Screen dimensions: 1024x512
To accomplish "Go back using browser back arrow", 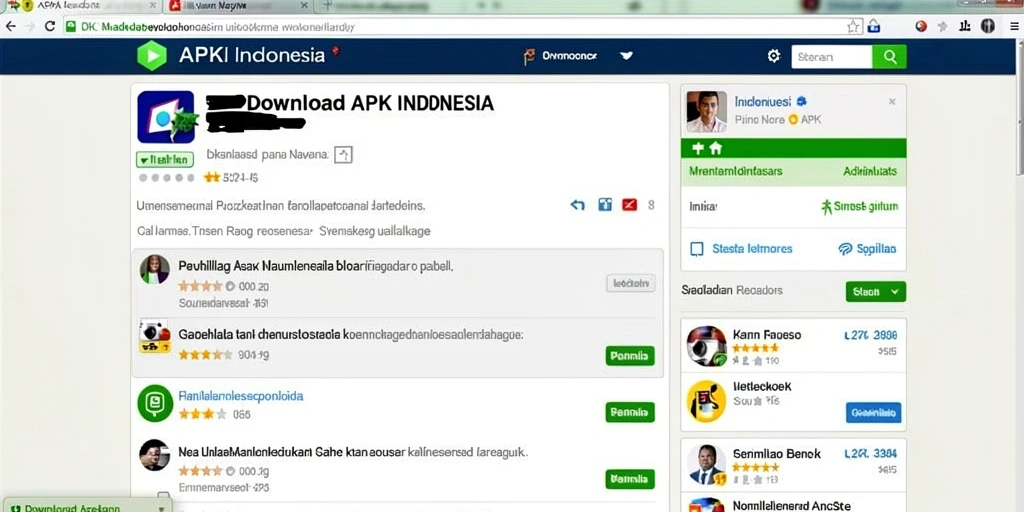I will point(10,26).
